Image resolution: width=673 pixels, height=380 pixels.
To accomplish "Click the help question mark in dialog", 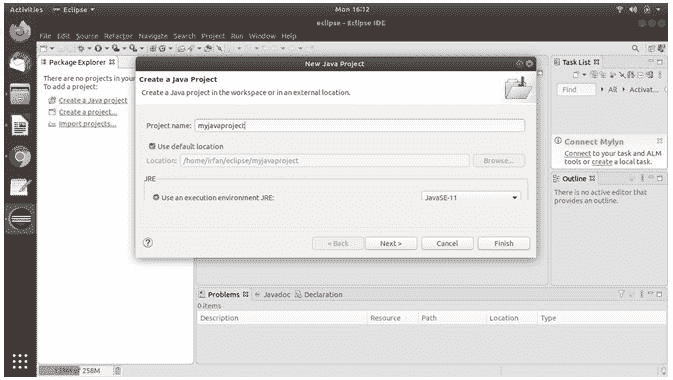I will [x=148, y=243].
